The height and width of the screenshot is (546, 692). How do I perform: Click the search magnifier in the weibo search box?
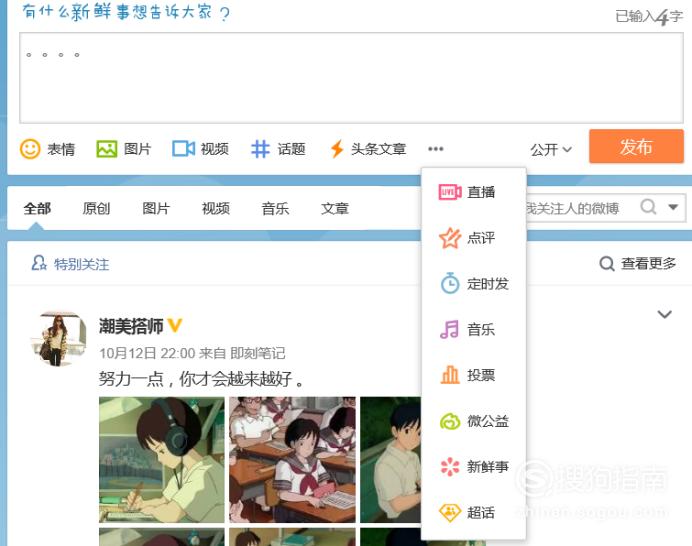point(648,207)
